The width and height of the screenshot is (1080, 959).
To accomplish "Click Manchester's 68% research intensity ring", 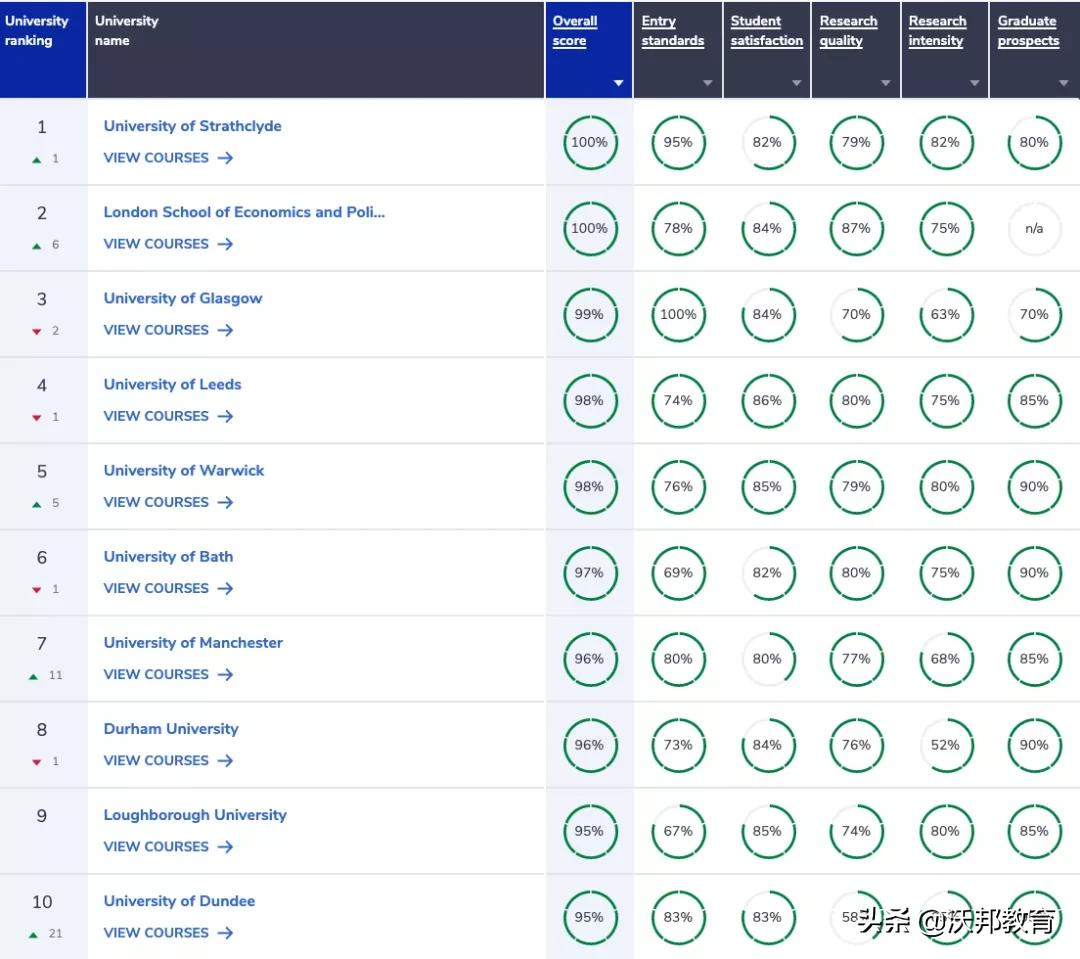I will click(946, 659).
